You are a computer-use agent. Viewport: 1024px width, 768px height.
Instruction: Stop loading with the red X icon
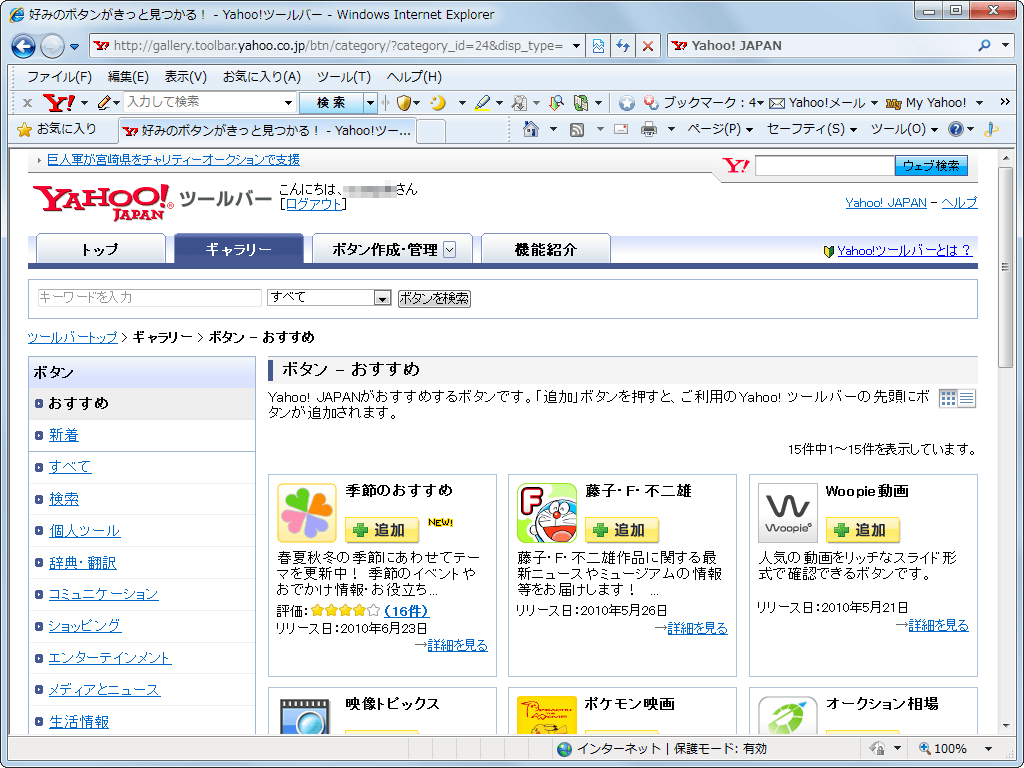pyautogui.click(x=647, y=46)
